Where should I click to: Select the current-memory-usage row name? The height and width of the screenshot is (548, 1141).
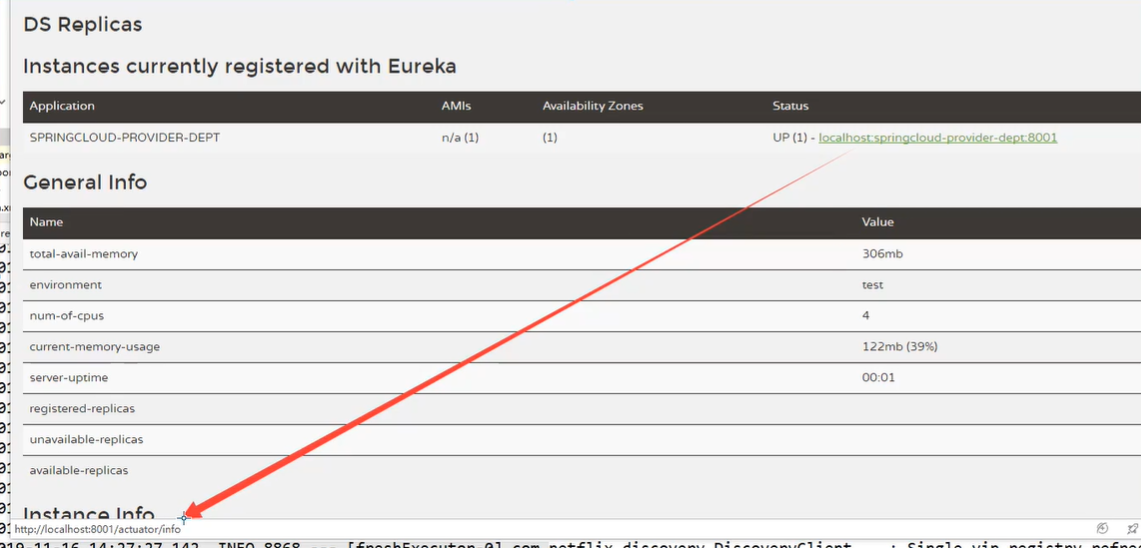[95, 347]
